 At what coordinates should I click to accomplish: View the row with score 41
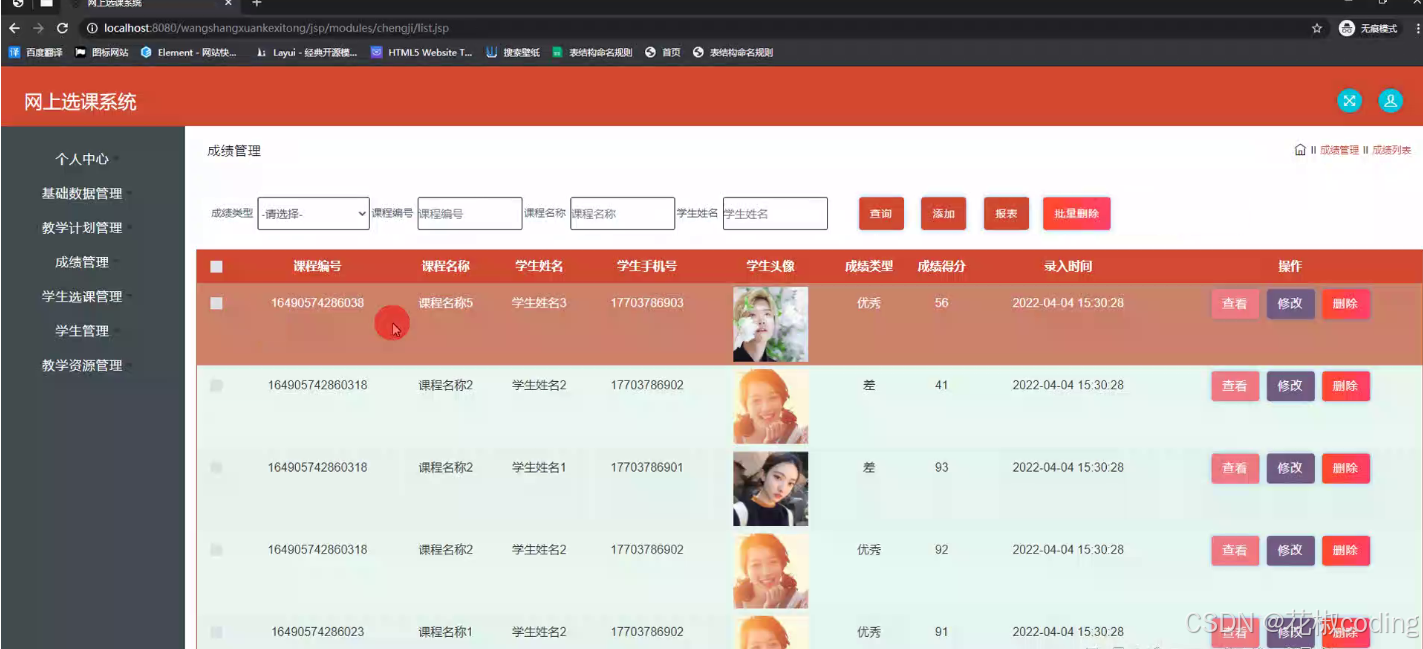[x=1235, y=386]
